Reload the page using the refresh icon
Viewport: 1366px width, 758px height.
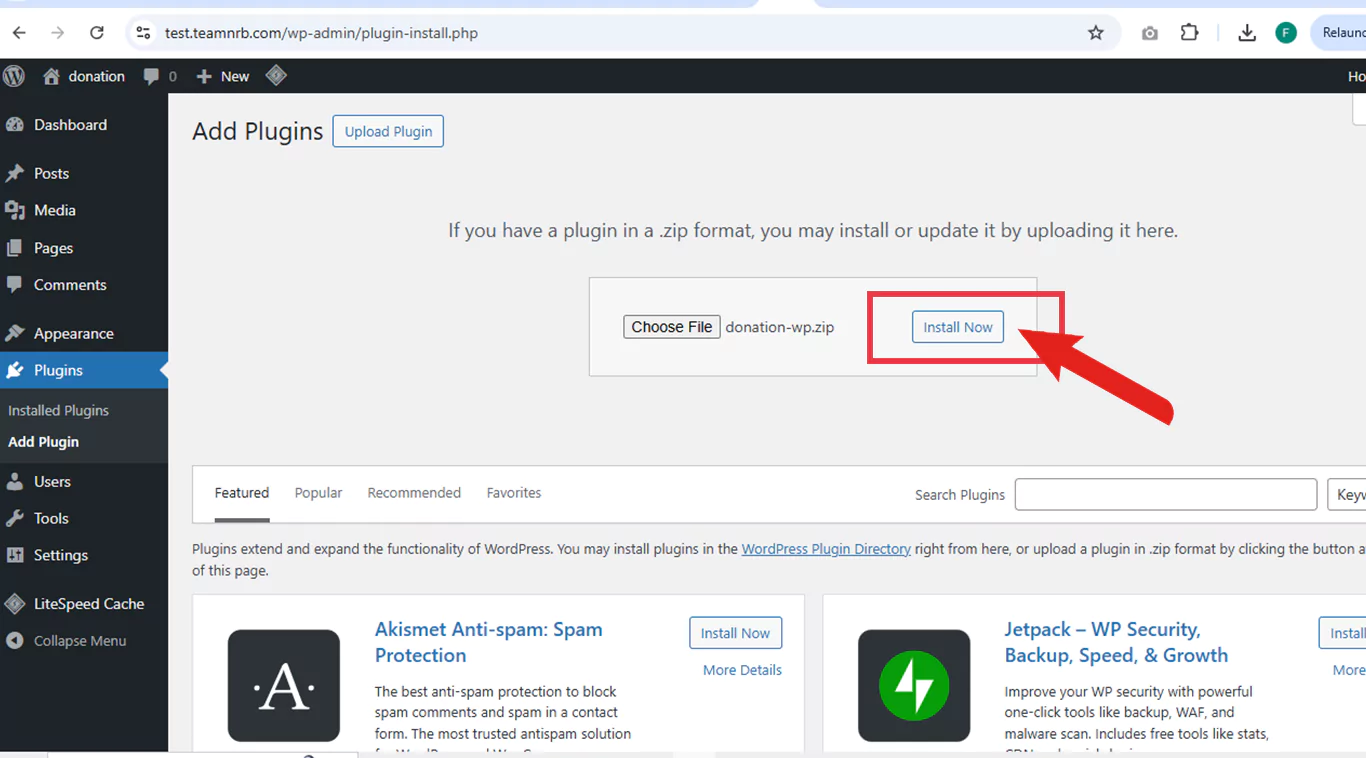click(x=97, y=33)
